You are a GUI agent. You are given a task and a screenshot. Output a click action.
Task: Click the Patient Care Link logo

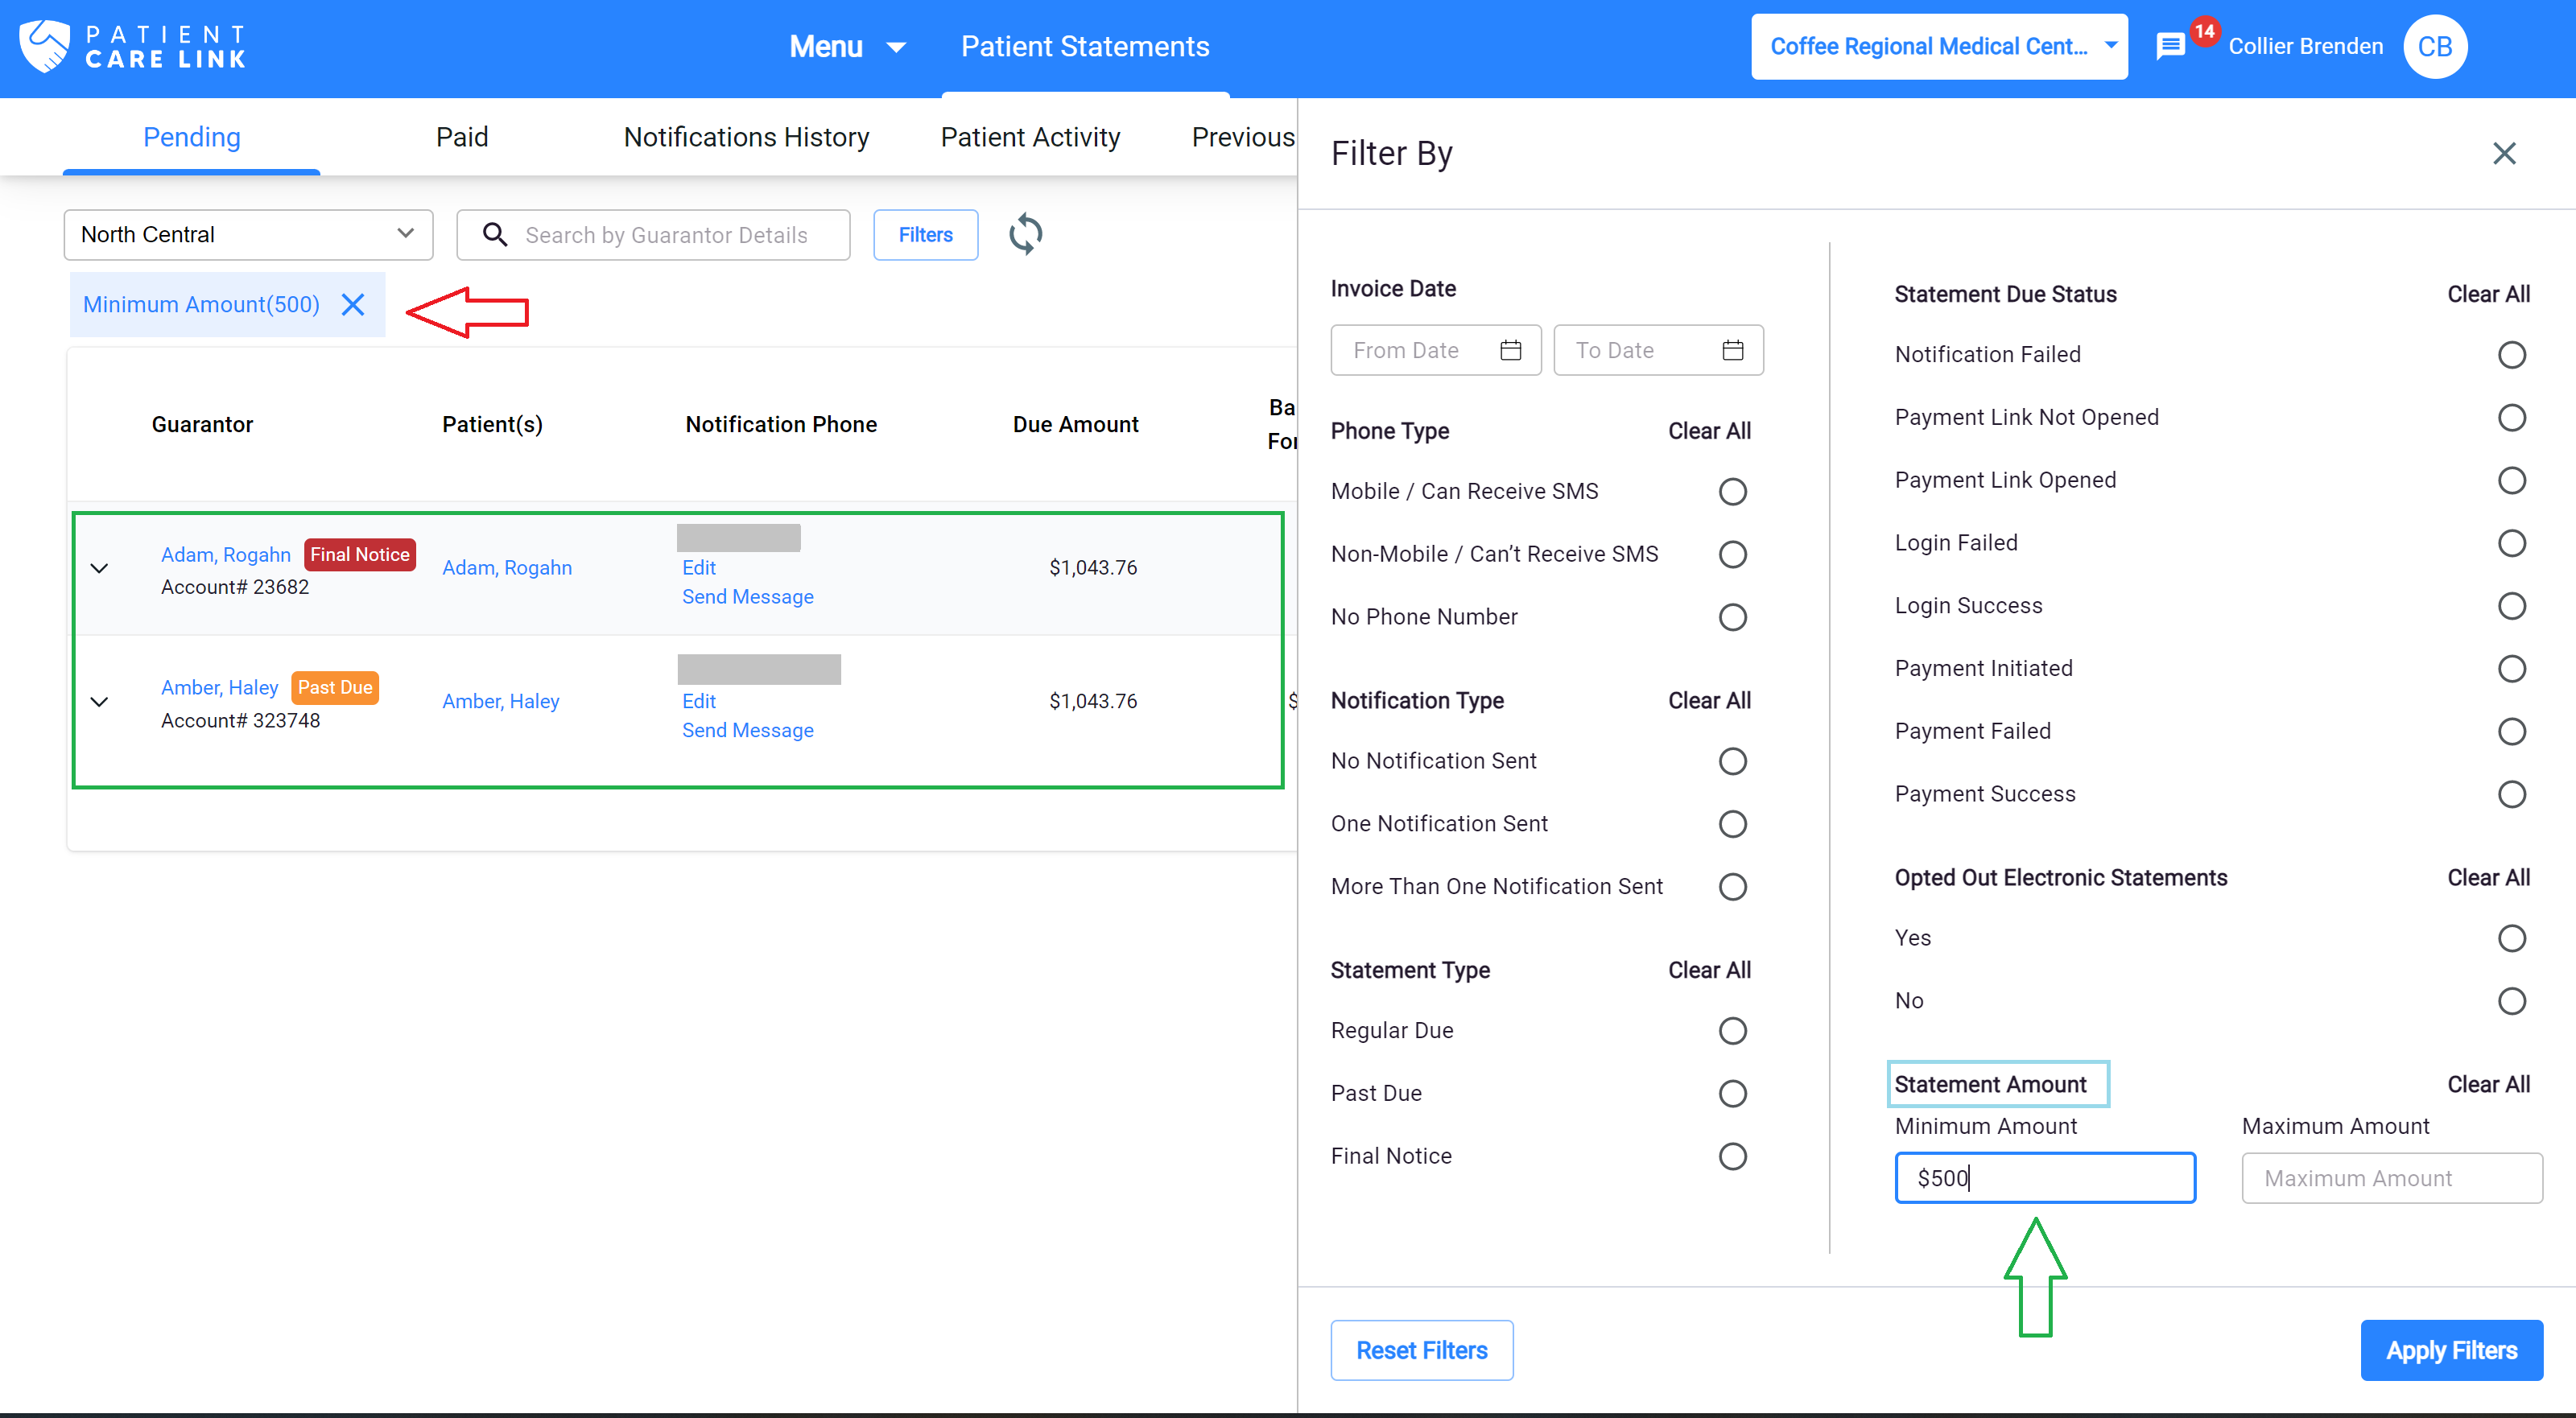pos(133,46)
